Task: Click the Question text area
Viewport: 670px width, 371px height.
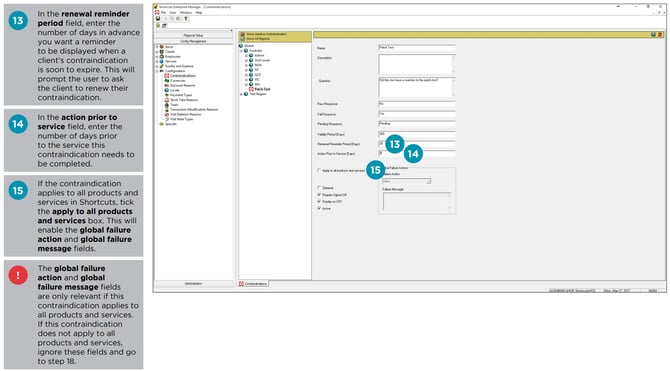Action: (x=417, y=87)
